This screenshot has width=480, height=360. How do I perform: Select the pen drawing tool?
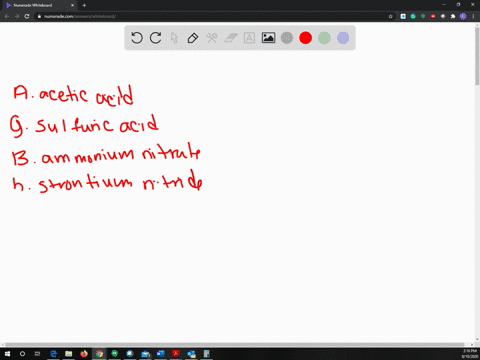193,38
